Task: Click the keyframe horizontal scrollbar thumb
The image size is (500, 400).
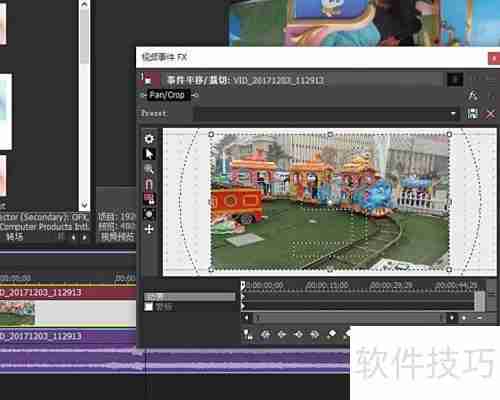Action: tap(349, 318)
